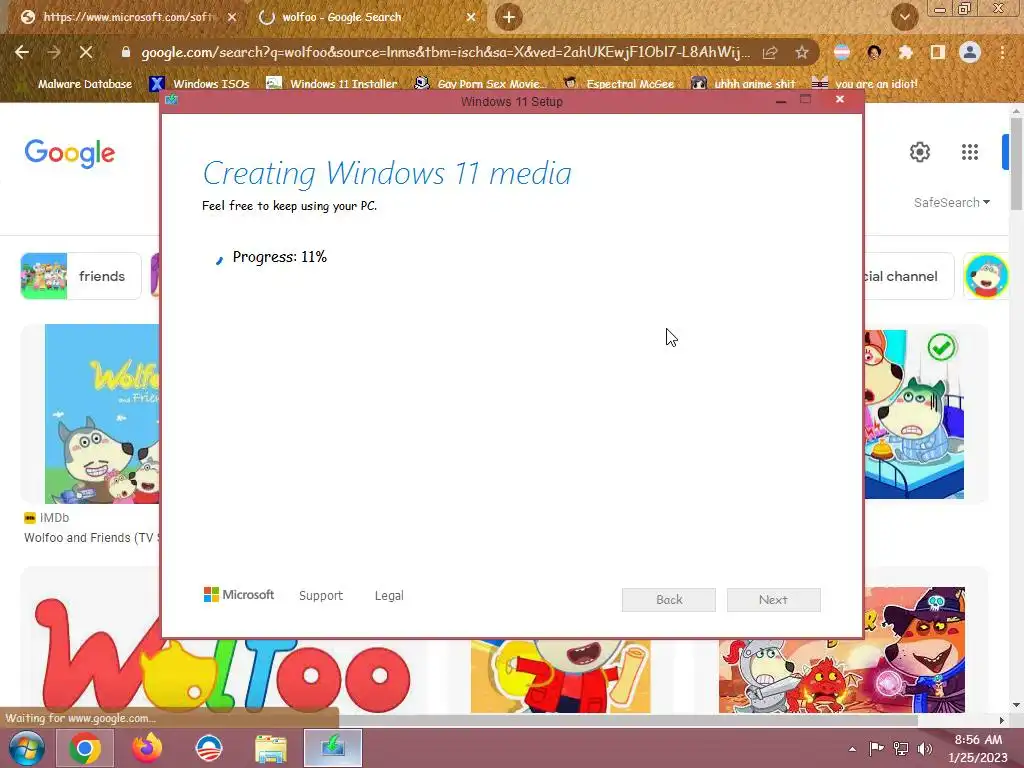Viewport: 1024px width, 768px height.
Task: Open the Chrome three-dot menu
Action: coord(1002,52)
